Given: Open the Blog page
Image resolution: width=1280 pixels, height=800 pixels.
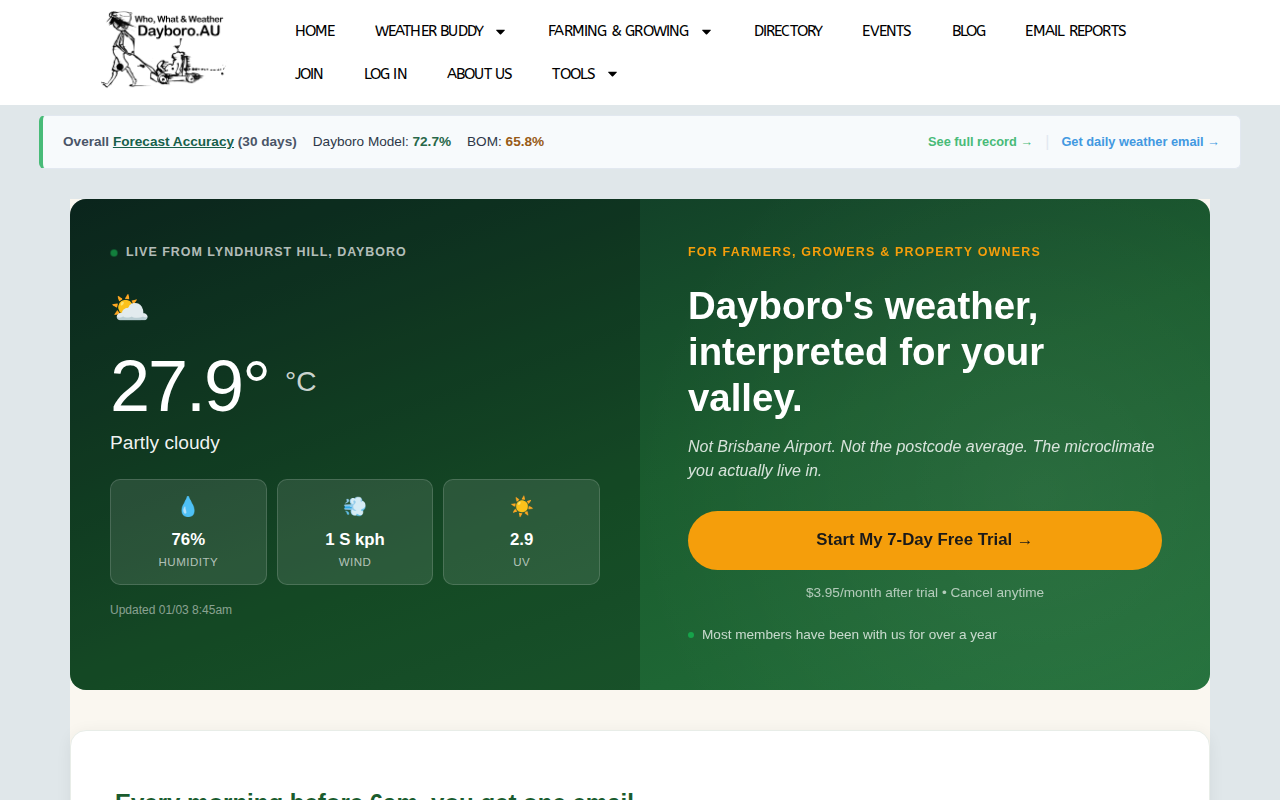Looking at the screenshot, I should 969,31.
